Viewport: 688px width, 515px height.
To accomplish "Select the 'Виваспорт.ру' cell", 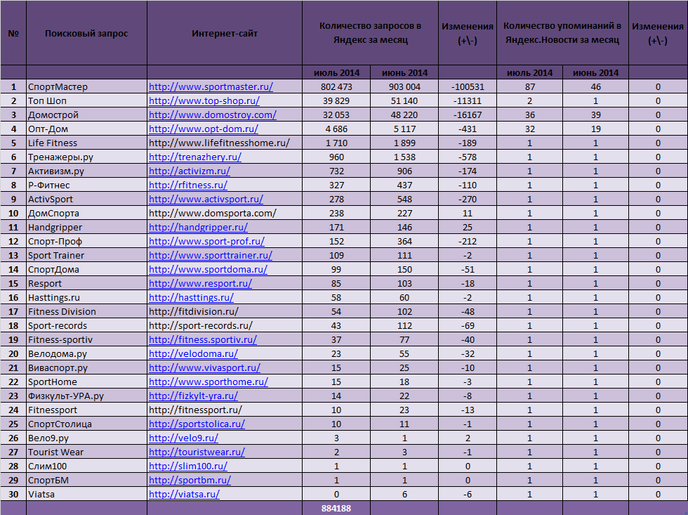I will [86, 368].
